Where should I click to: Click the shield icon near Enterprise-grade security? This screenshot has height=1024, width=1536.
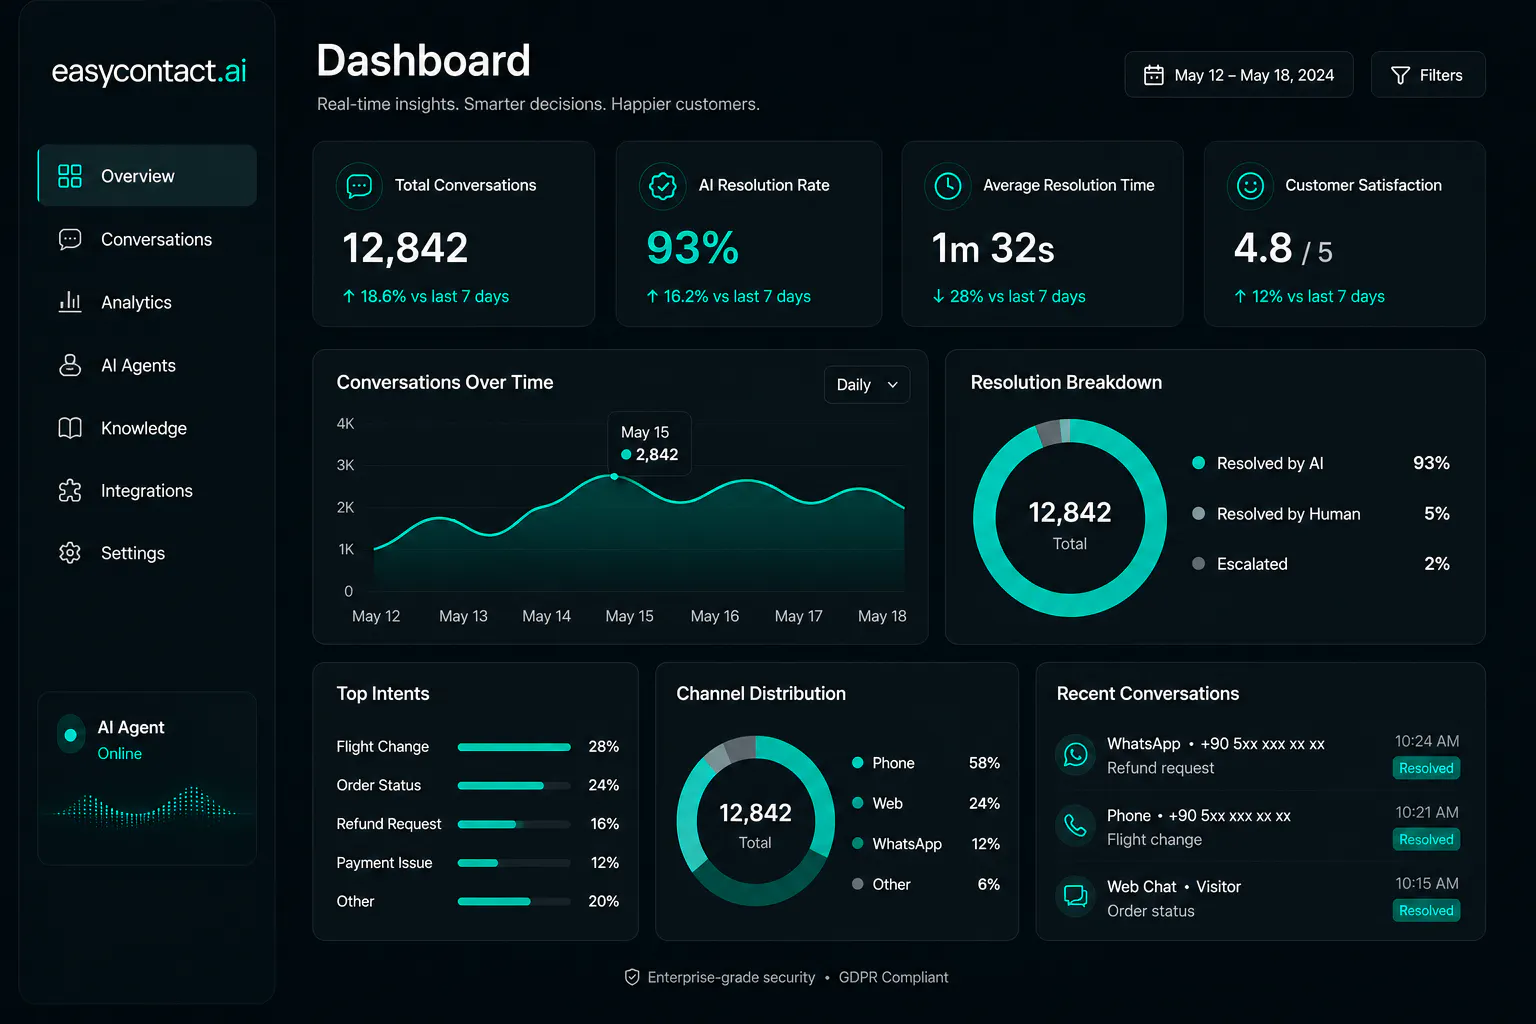(632, 977)
